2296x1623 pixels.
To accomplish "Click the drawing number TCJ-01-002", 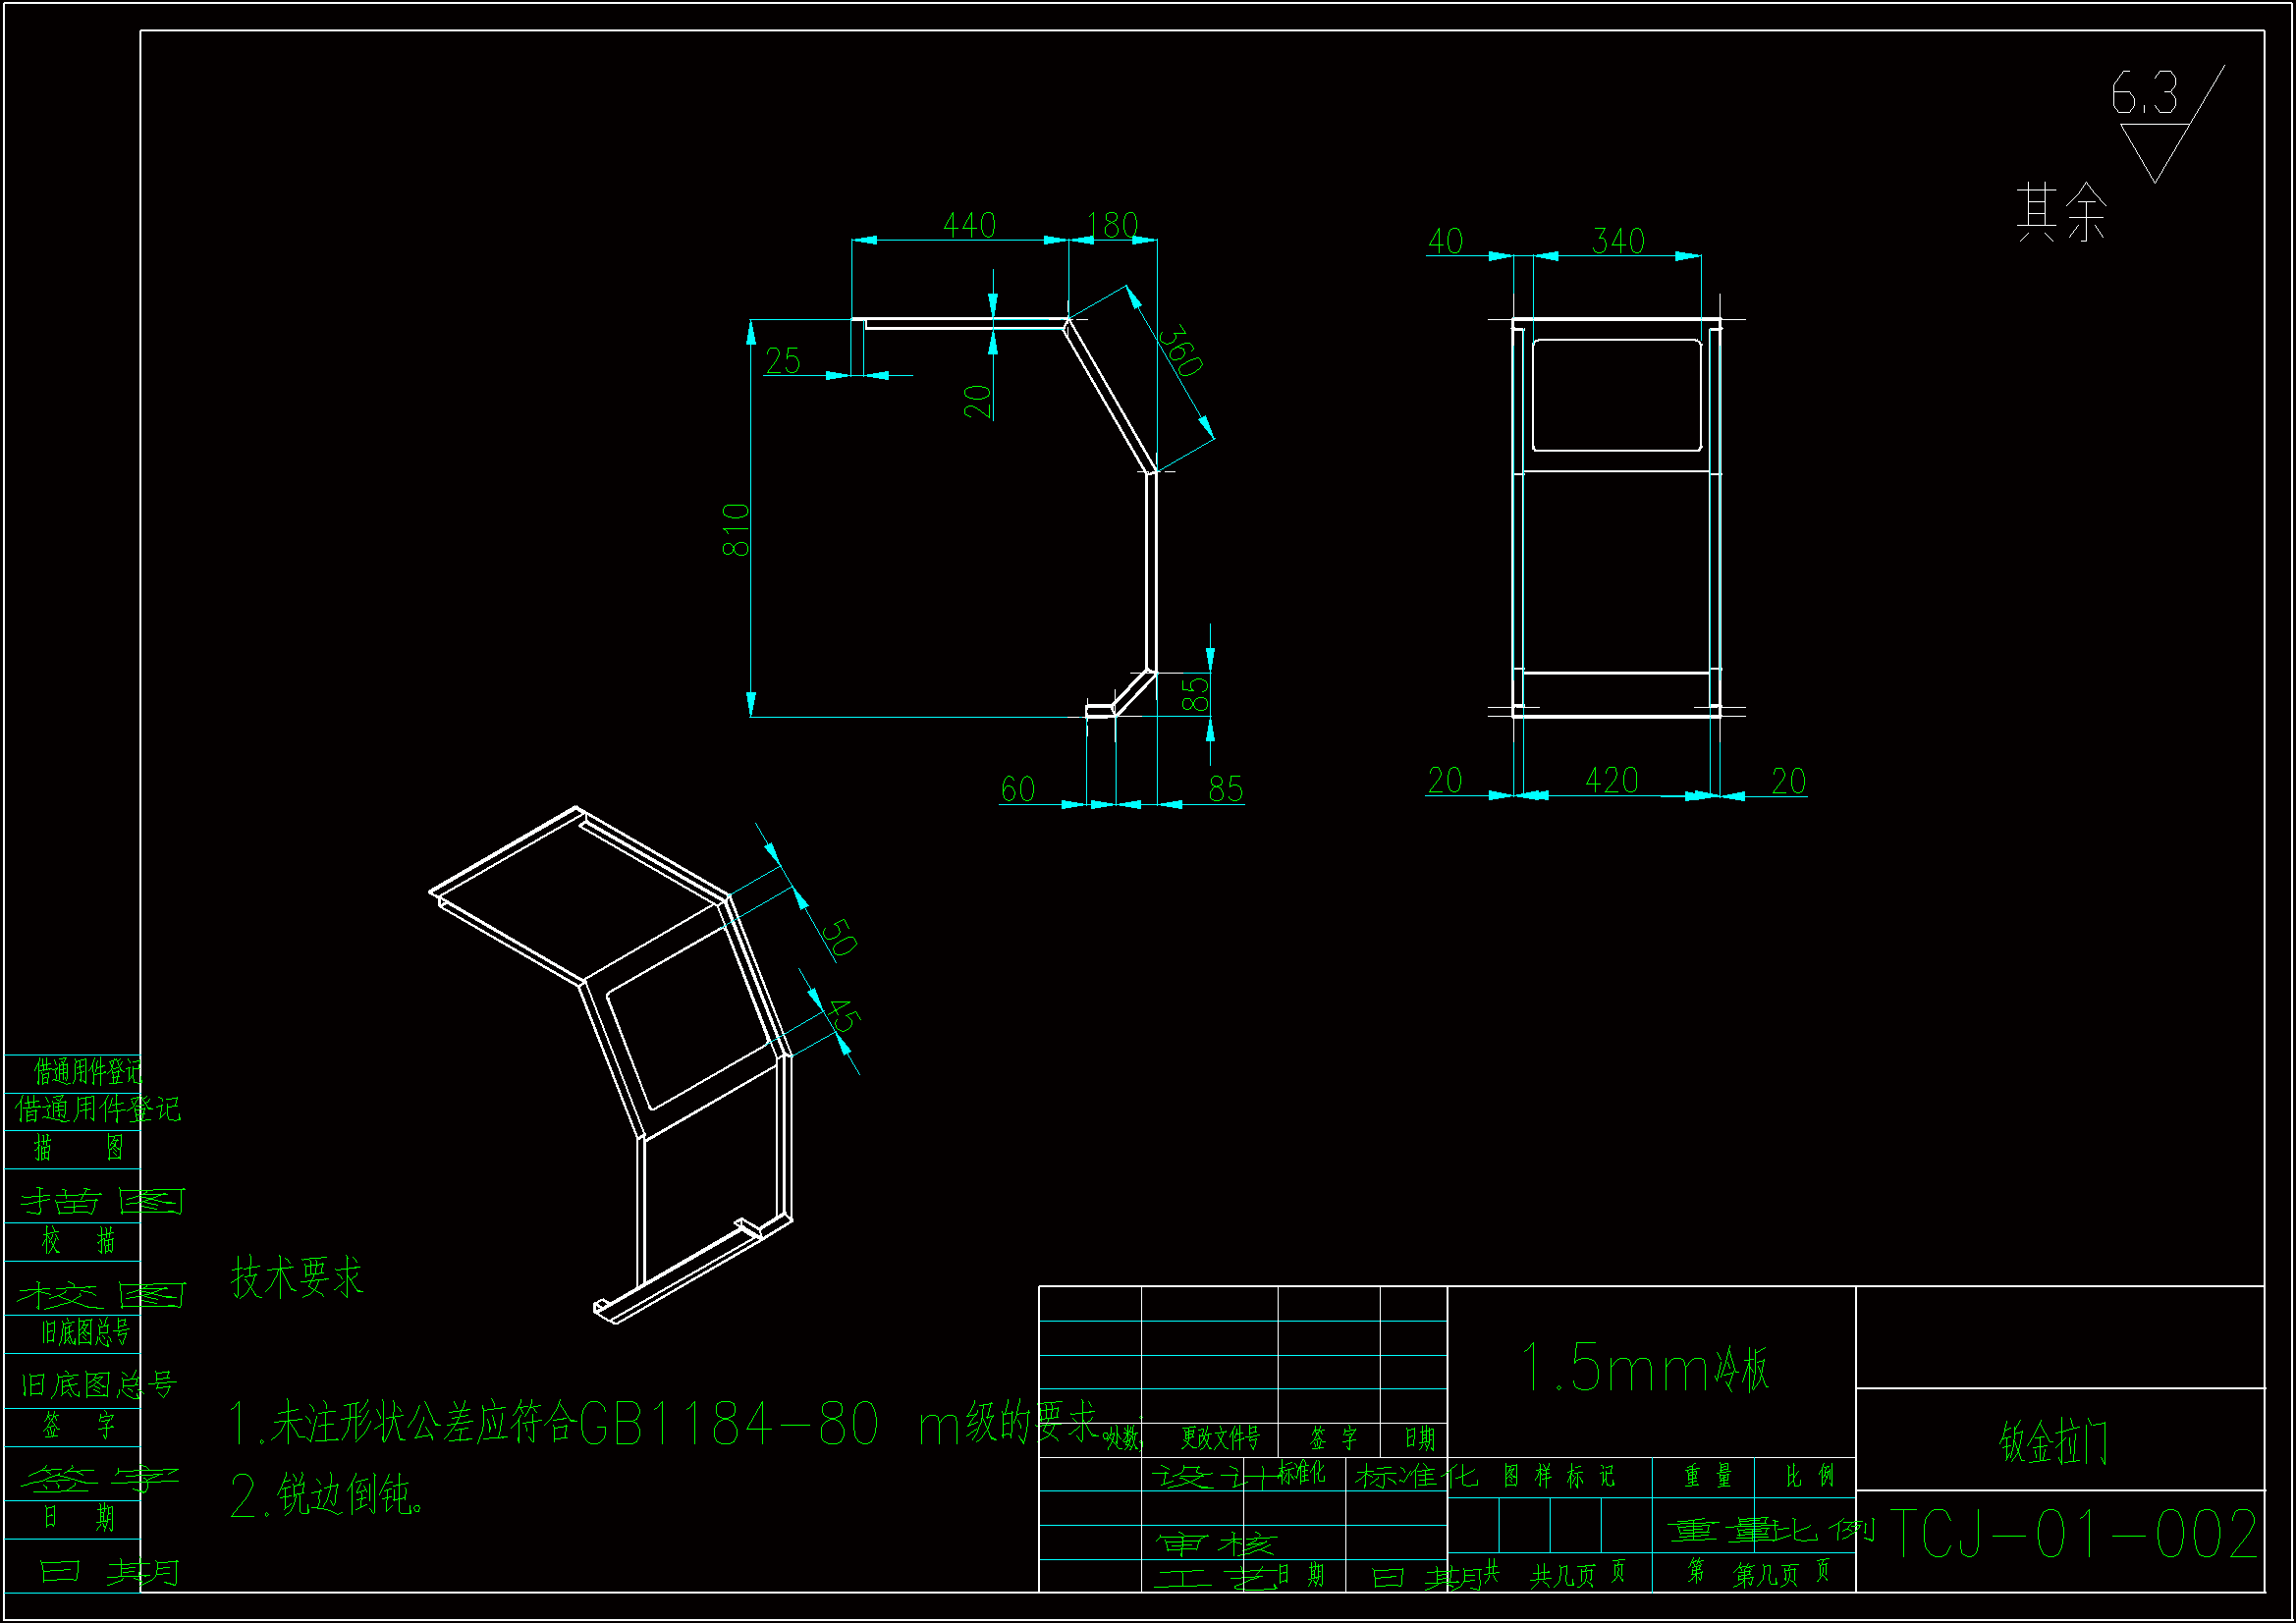I will 2073,1534.
